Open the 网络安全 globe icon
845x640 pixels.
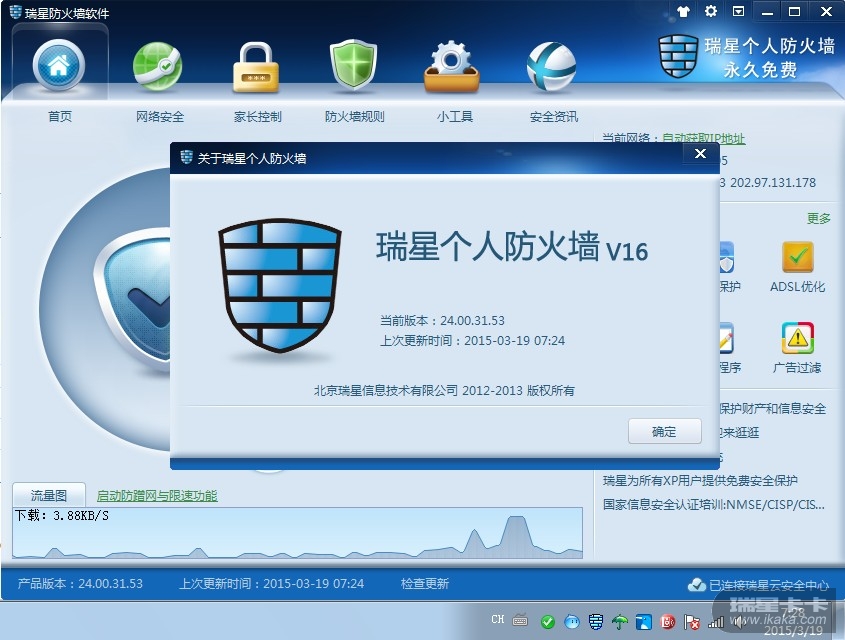point(158,66)
